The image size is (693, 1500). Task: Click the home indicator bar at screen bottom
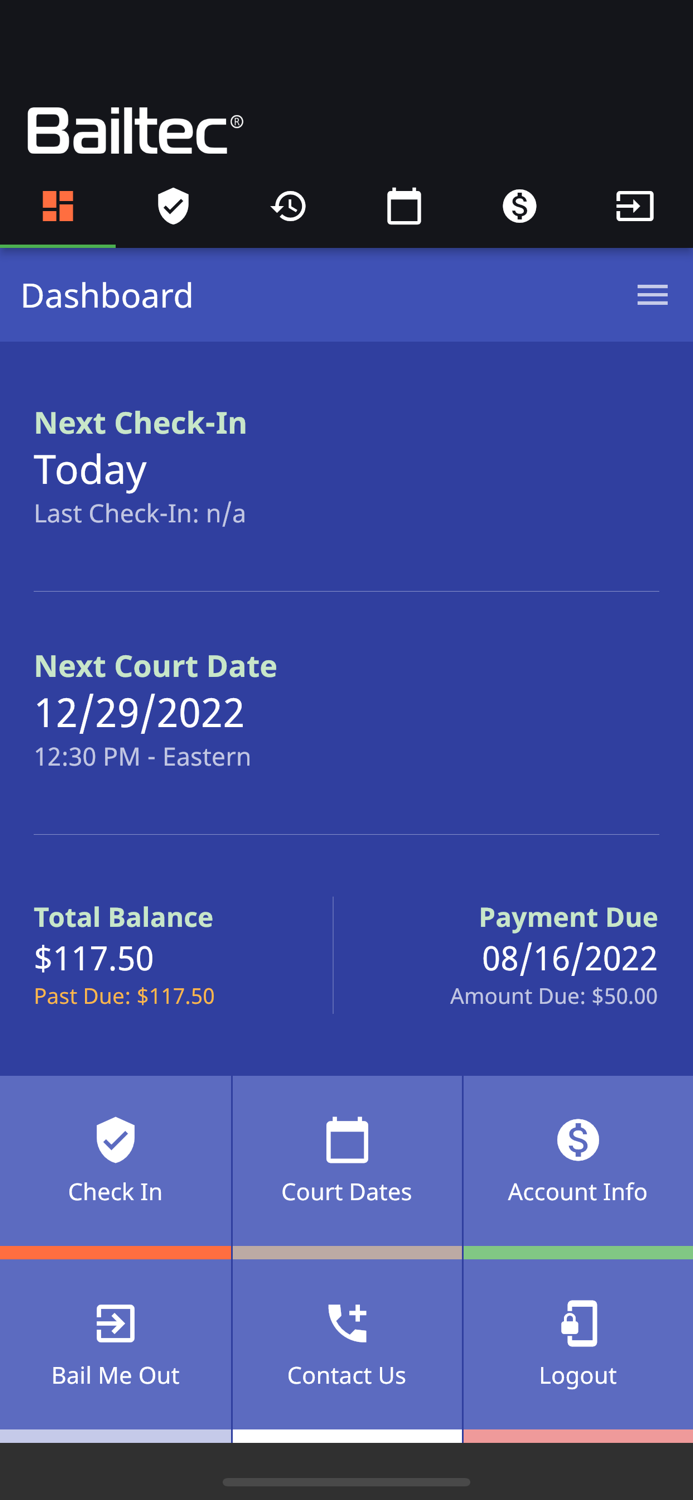pos(346,1482)
